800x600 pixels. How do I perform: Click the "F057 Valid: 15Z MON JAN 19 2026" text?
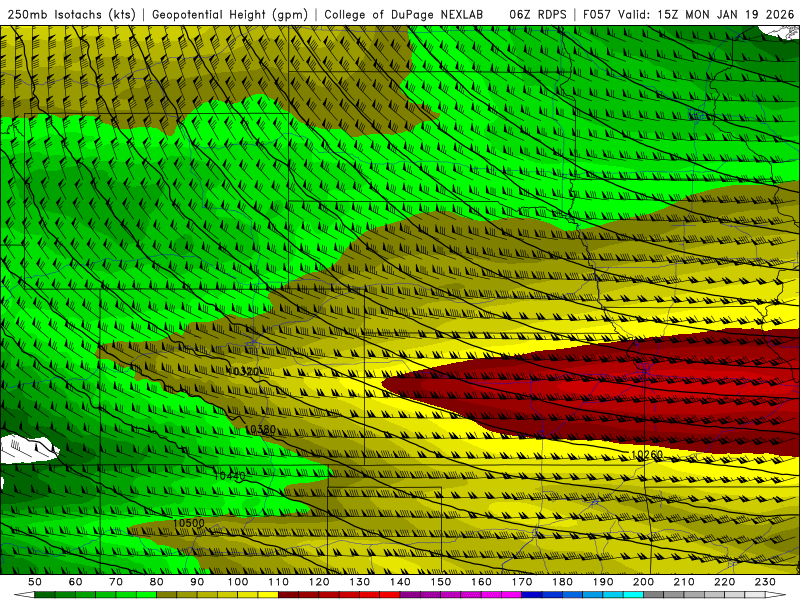click(689, 15)
